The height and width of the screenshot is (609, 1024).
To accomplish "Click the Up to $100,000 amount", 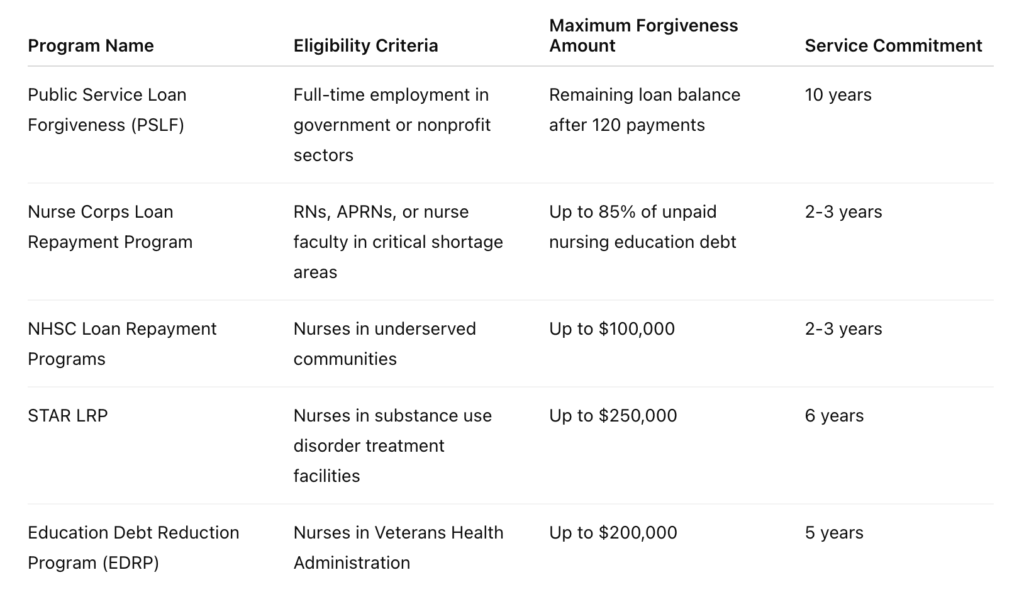I will point(612,329).
